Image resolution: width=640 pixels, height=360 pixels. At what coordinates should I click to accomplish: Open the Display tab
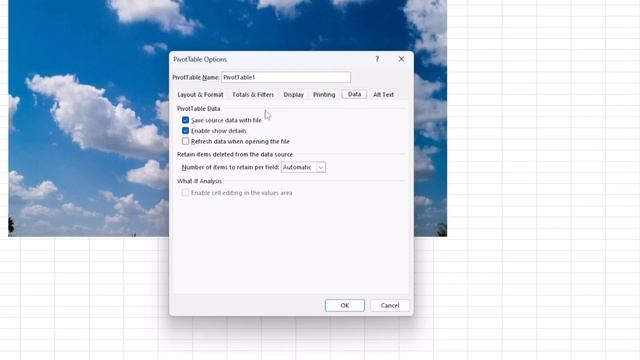(x=293, y=95)
